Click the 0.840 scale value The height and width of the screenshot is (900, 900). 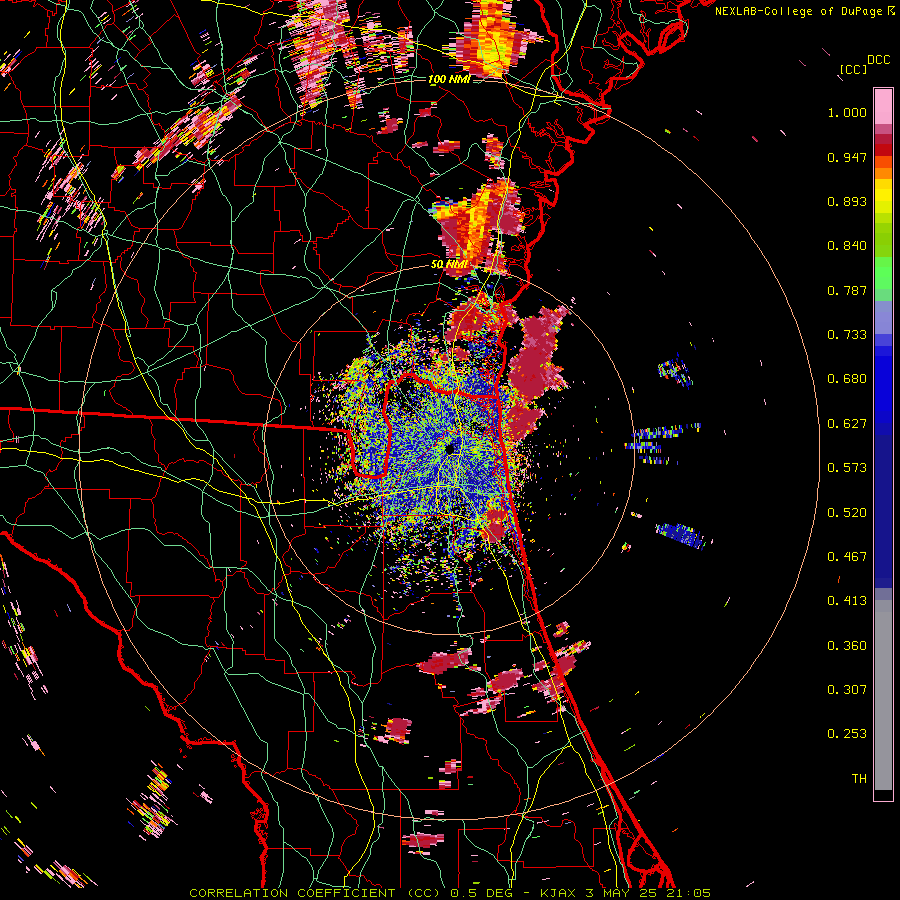click(847, 246)
